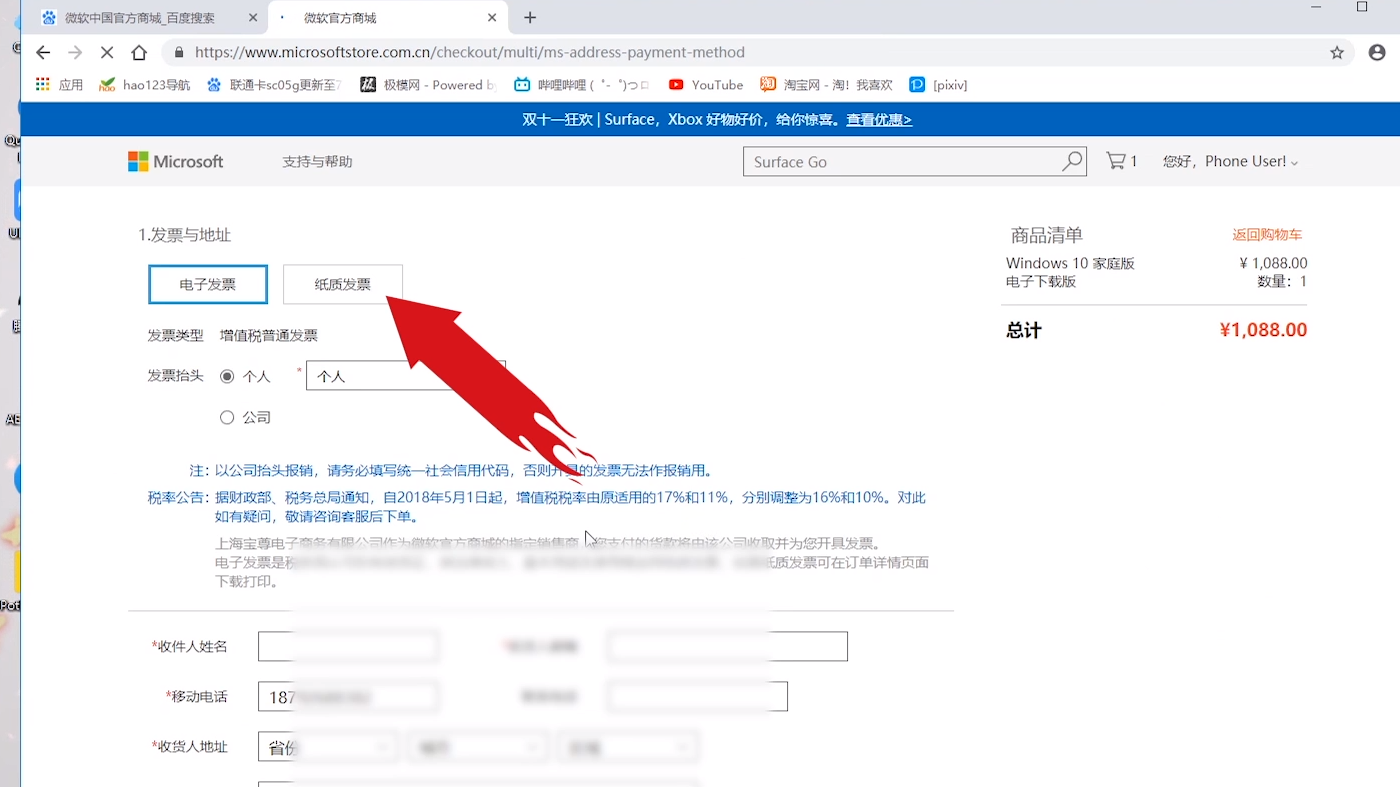Viewport: 1400px width, 787px height.
Task: Click the 增值税普通发票 text
Action: coord(269,336)
